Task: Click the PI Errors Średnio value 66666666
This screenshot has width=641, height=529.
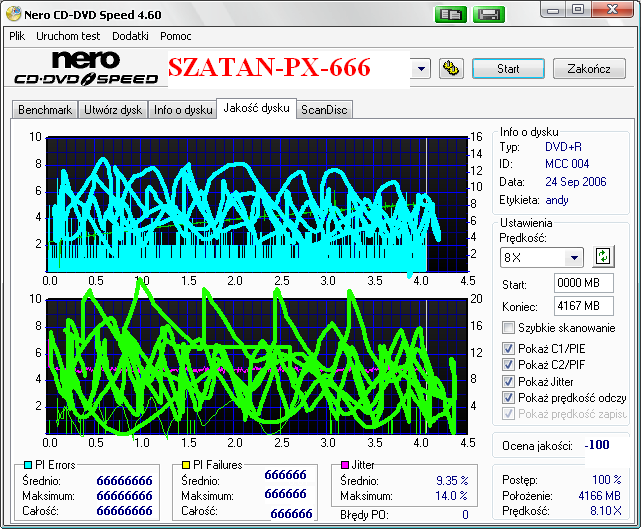Action: point(124,480)
